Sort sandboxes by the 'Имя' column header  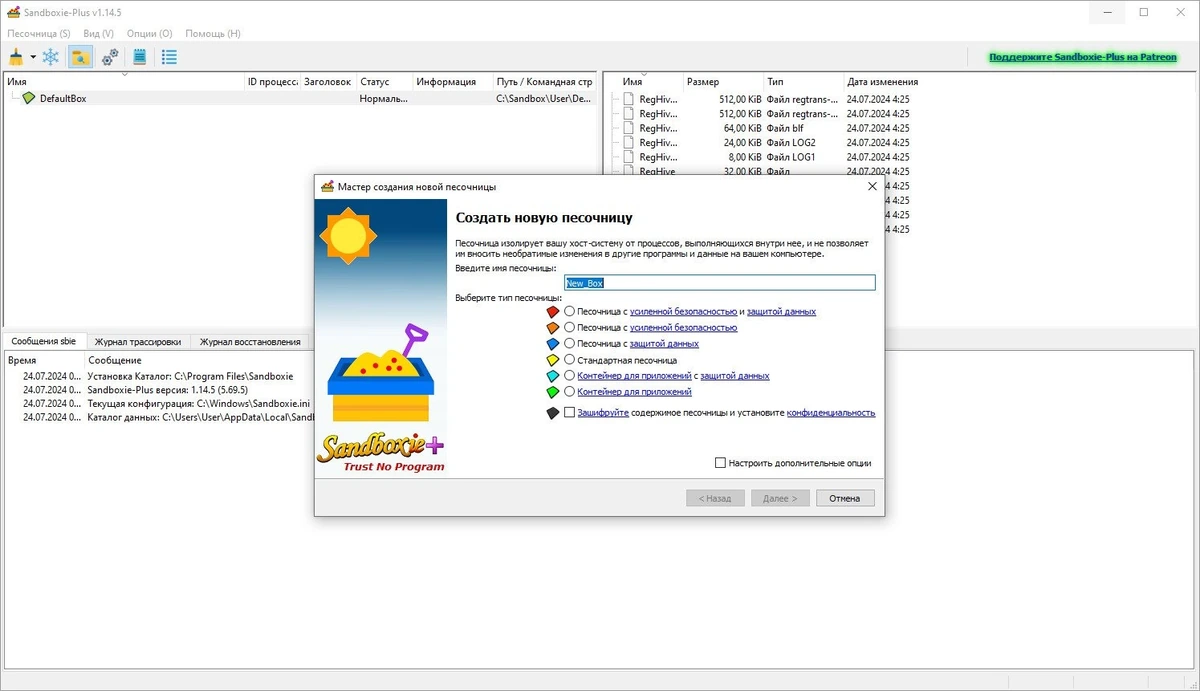point(124,81)
